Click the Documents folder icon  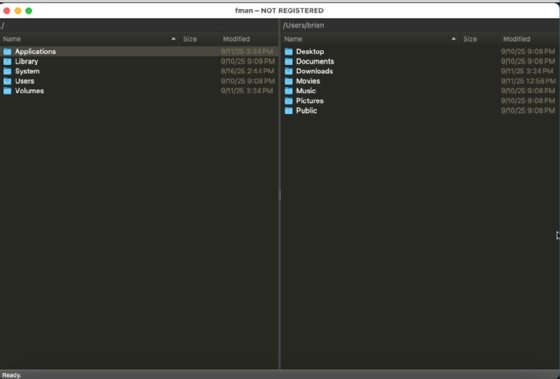click(x=289, y=61)
